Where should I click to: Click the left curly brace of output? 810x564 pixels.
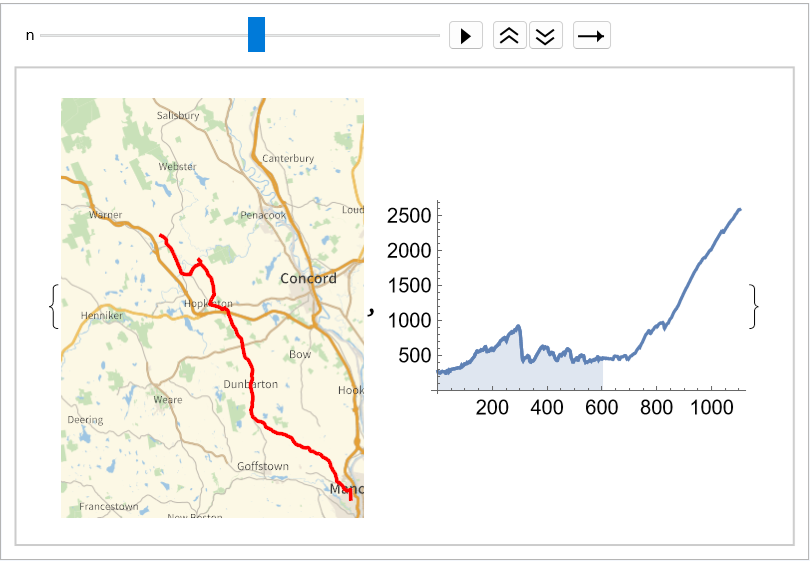tap(53, 306)
